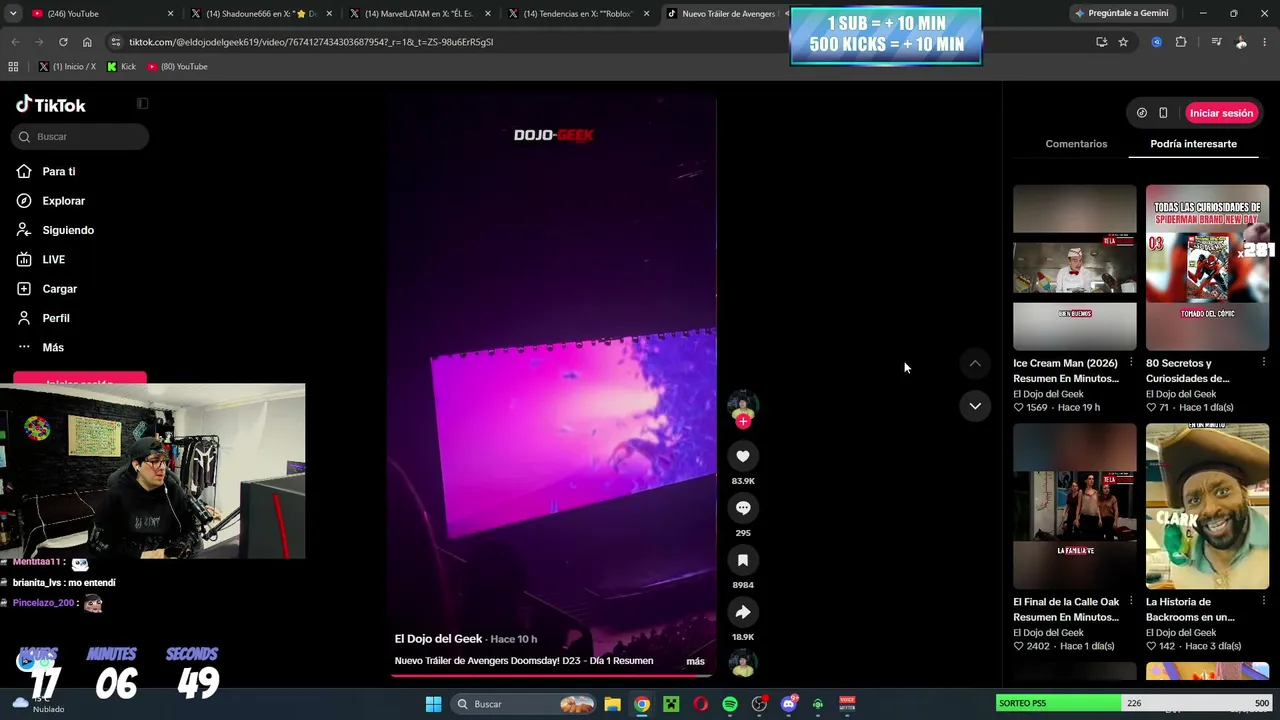This screenshot has height=720, width=1280.
Task: Follow the creator via the plus badge
Action: click(743, 422)
